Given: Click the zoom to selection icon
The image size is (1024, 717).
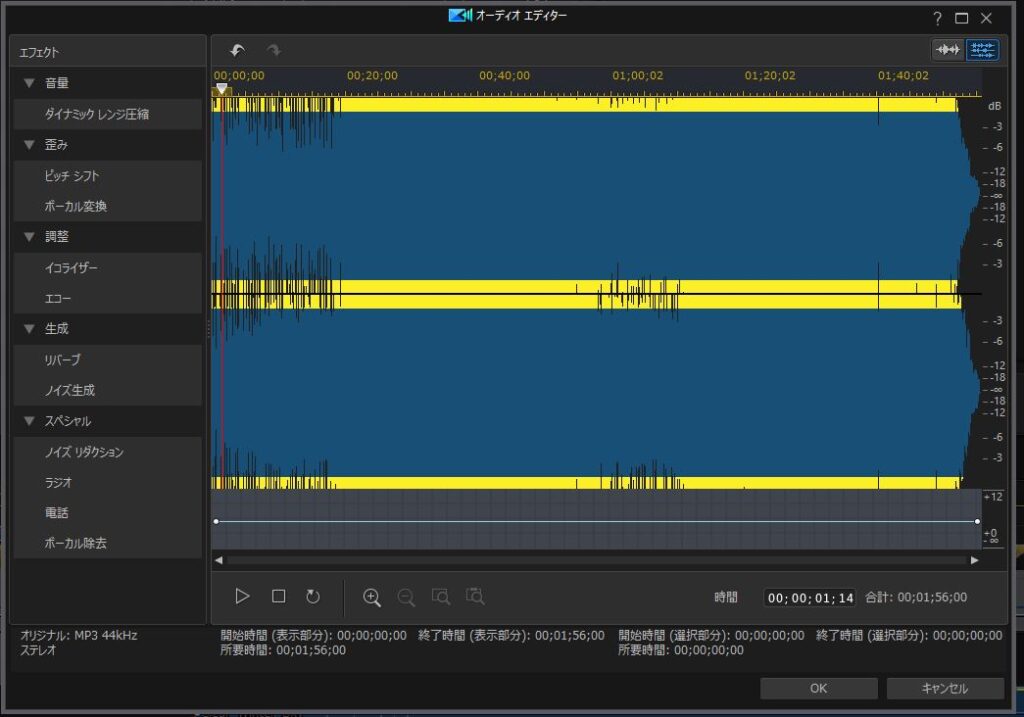Looking at the screenshot, I should click(441, 597).
